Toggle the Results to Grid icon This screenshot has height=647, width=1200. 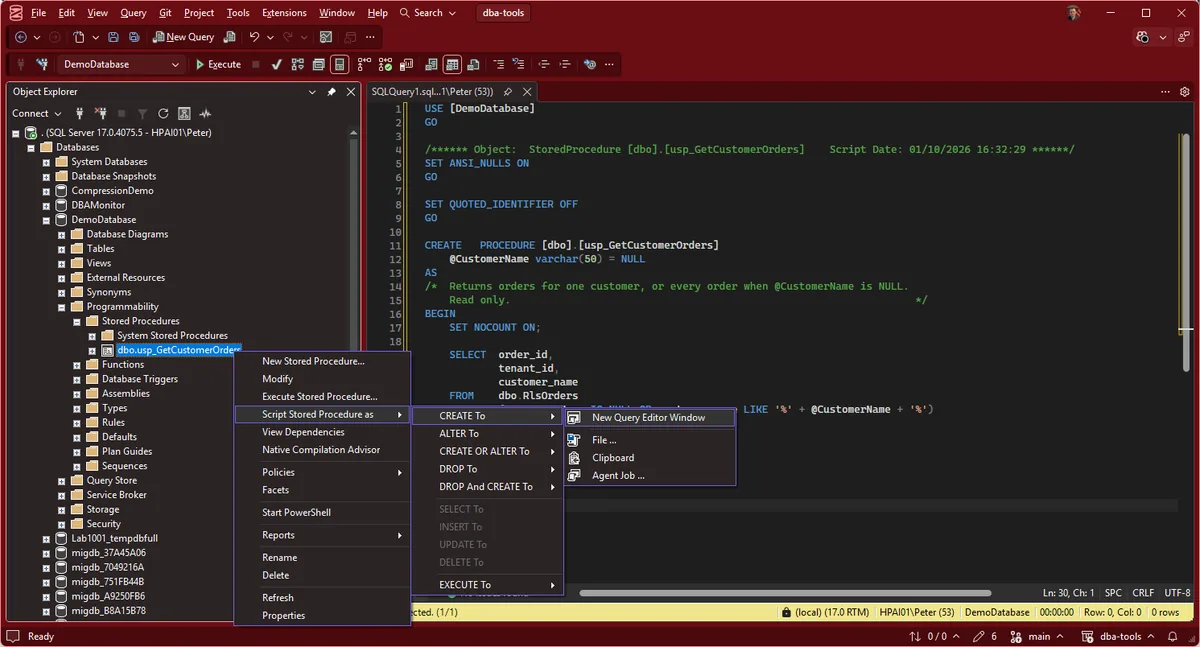tap(452, 64)
